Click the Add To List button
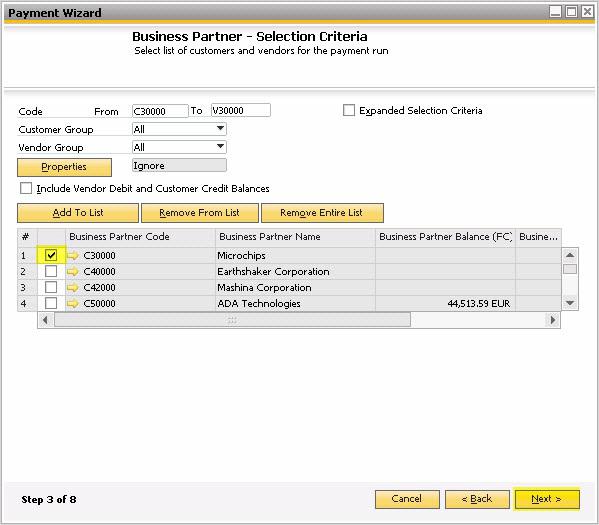Viewport: 599px width, 525px height. 78,213
